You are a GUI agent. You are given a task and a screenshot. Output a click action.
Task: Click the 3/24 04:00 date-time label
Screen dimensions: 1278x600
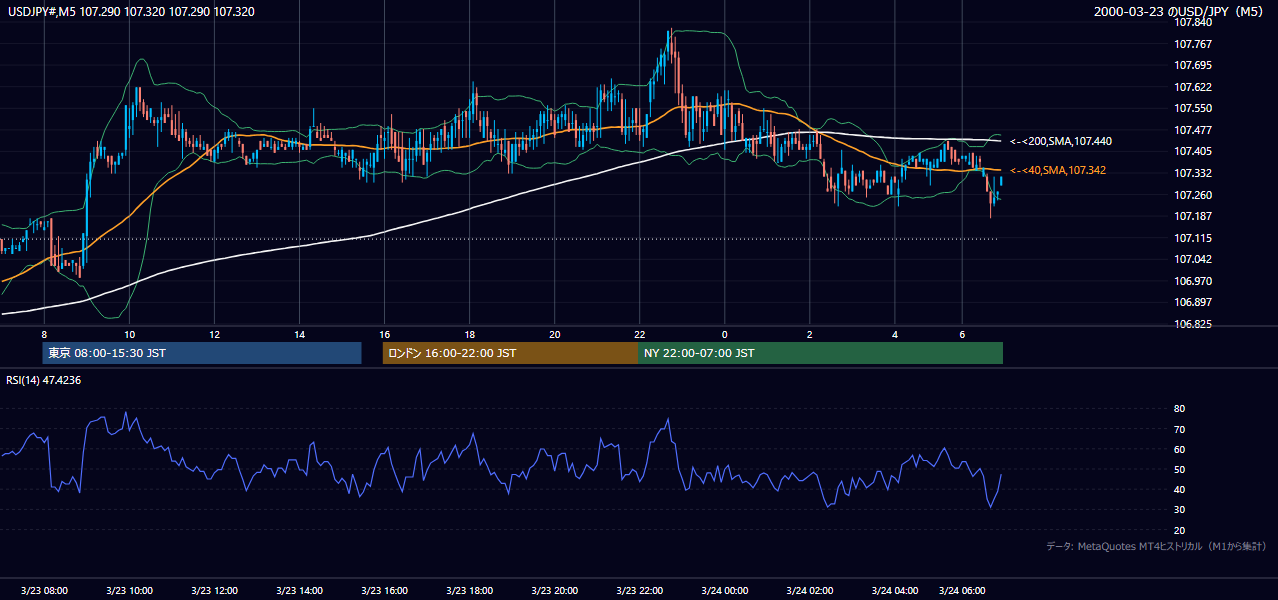tap(895, 591)
